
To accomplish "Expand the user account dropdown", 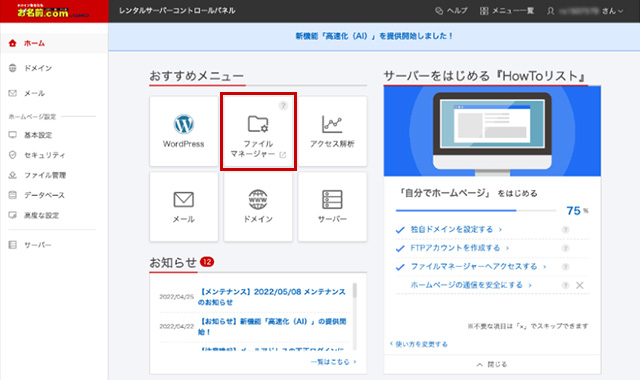I will (x=585, y=11).
